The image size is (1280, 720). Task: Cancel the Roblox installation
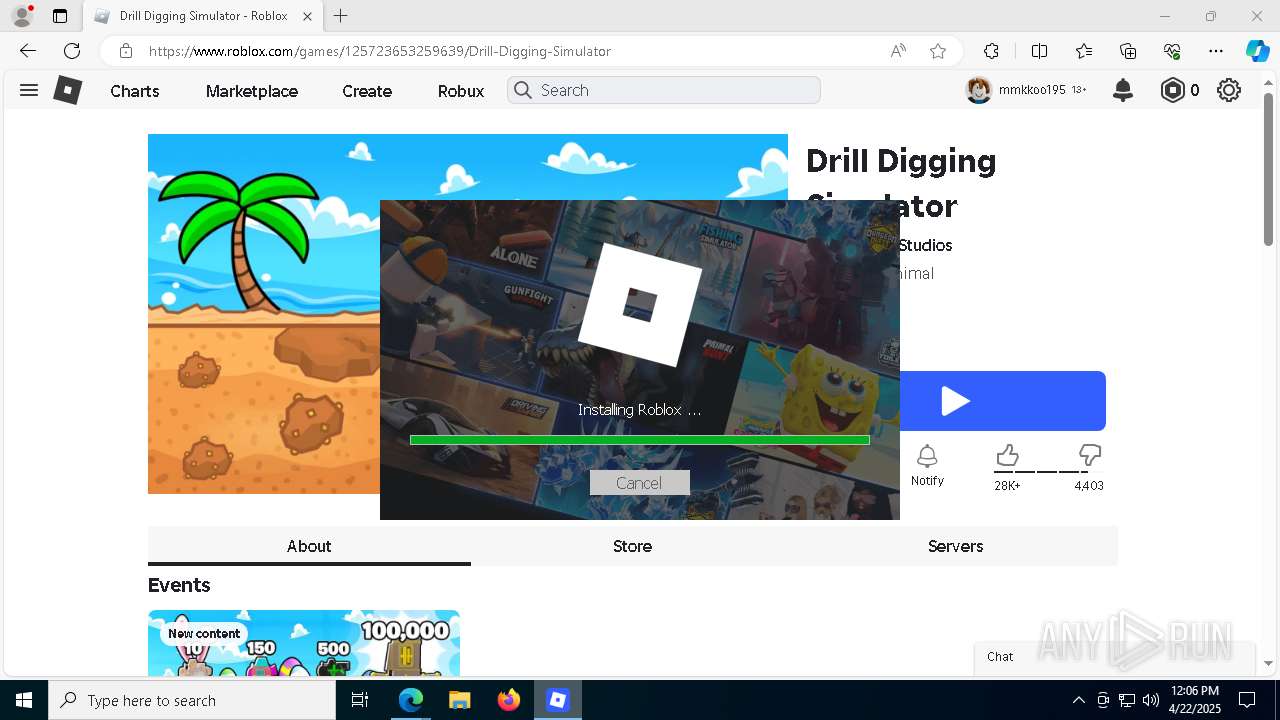(x=639, y=483)
